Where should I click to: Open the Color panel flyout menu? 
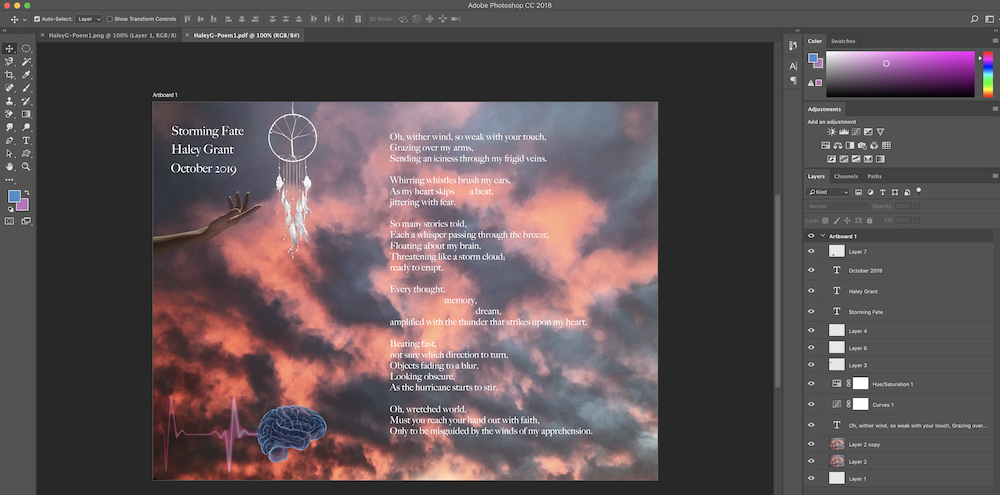pos(995,41)
